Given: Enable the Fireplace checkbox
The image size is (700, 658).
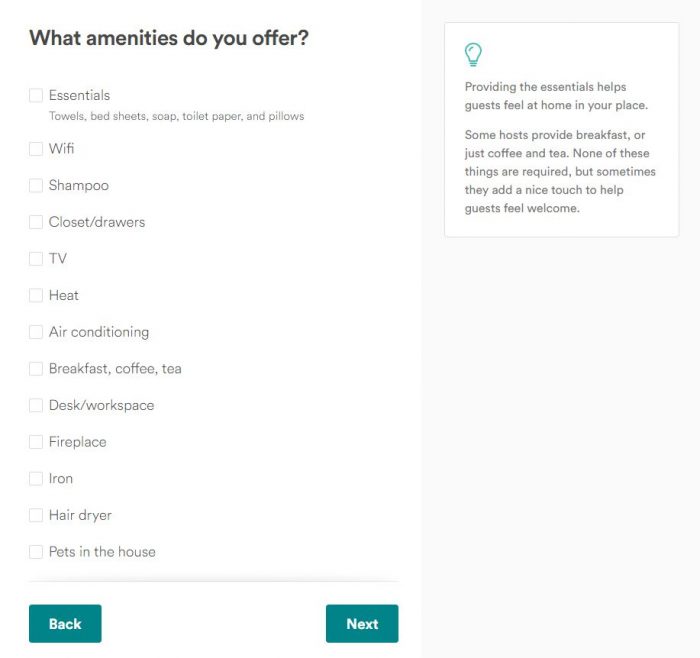Looking at the screenshot, I should [x=36, y=442].
